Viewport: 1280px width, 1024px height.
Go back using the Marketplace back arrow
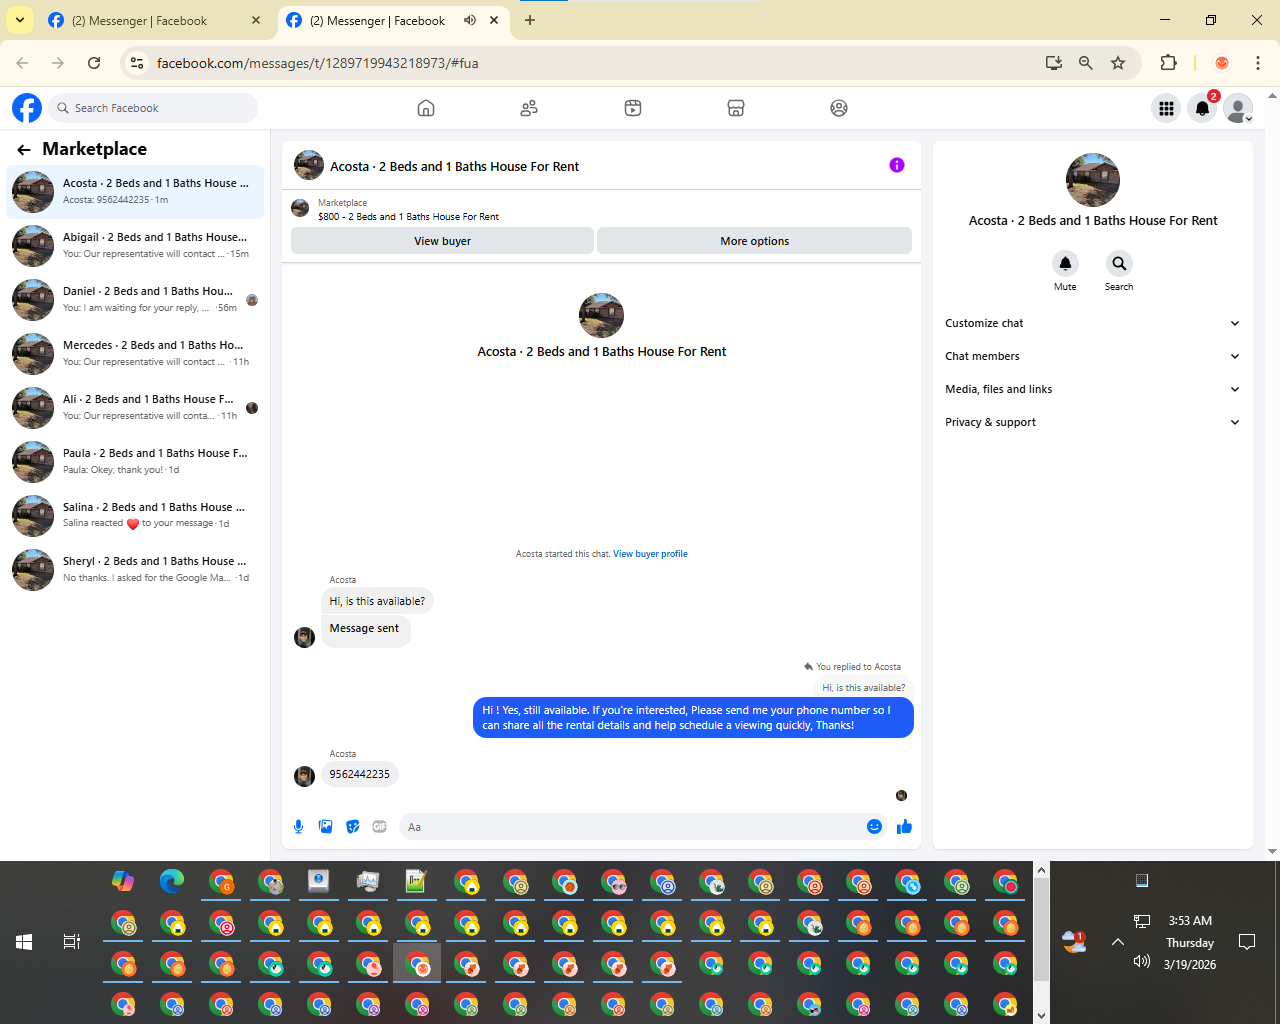pos(24,149)
